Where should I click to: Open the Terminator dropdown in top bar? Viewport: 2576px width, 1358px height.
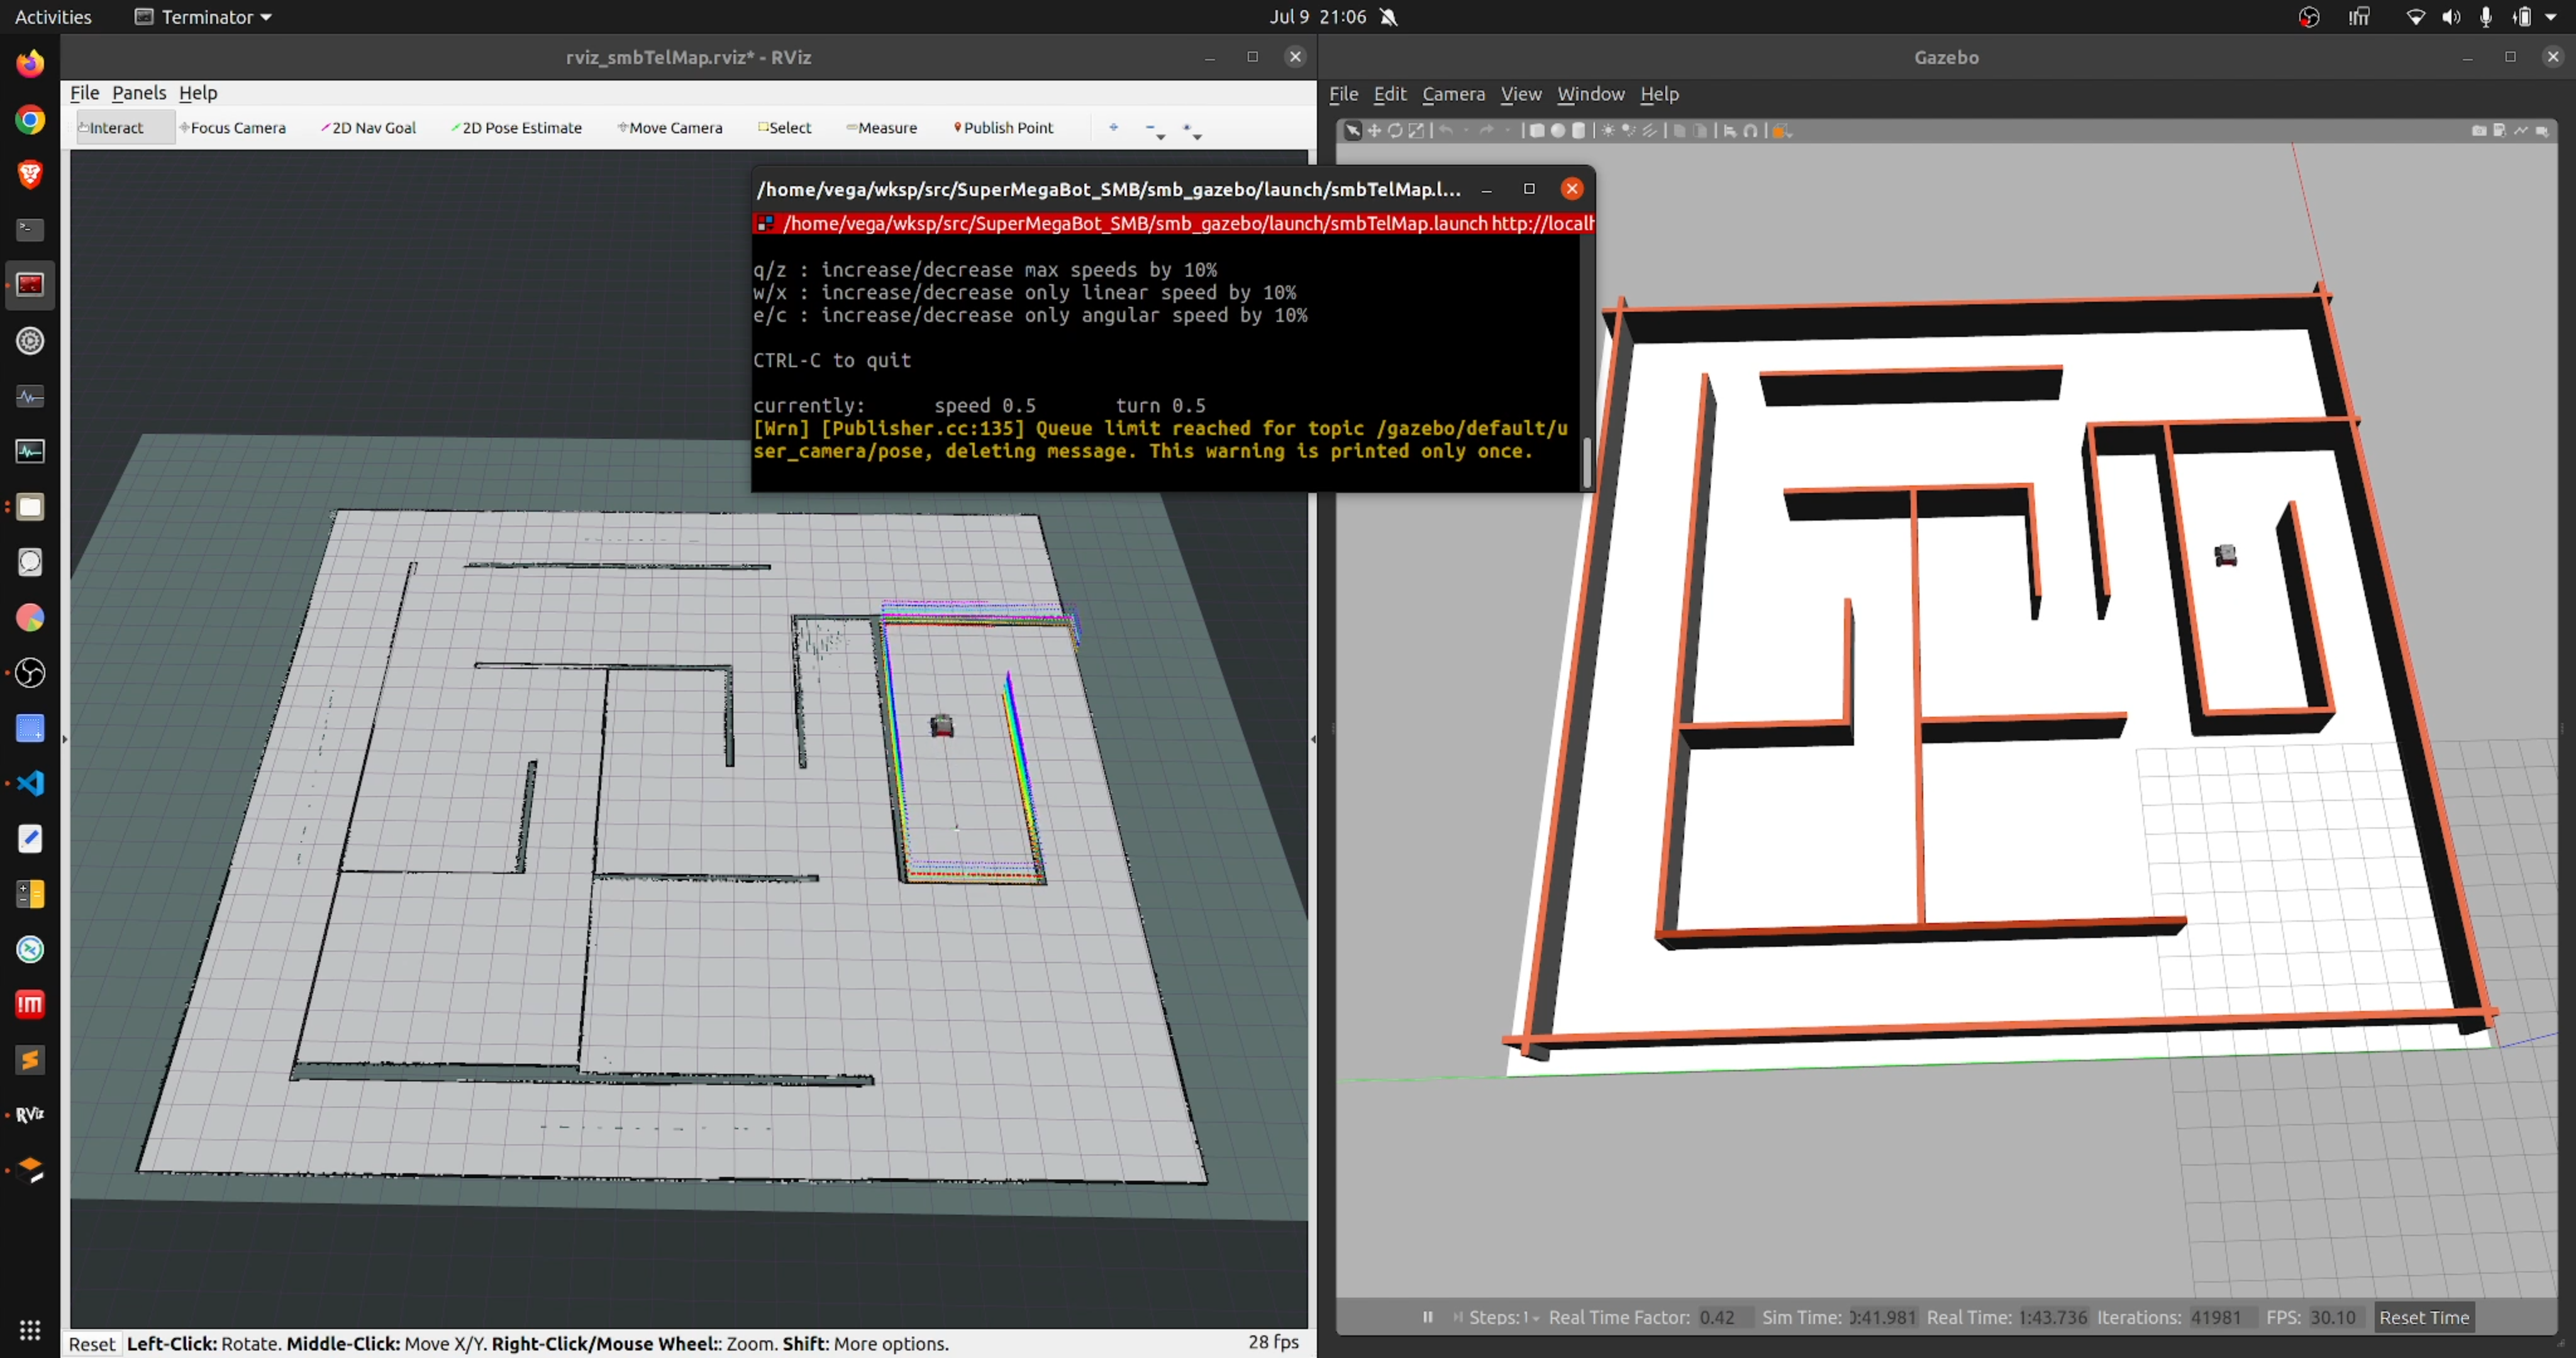[x=204, y=17]
